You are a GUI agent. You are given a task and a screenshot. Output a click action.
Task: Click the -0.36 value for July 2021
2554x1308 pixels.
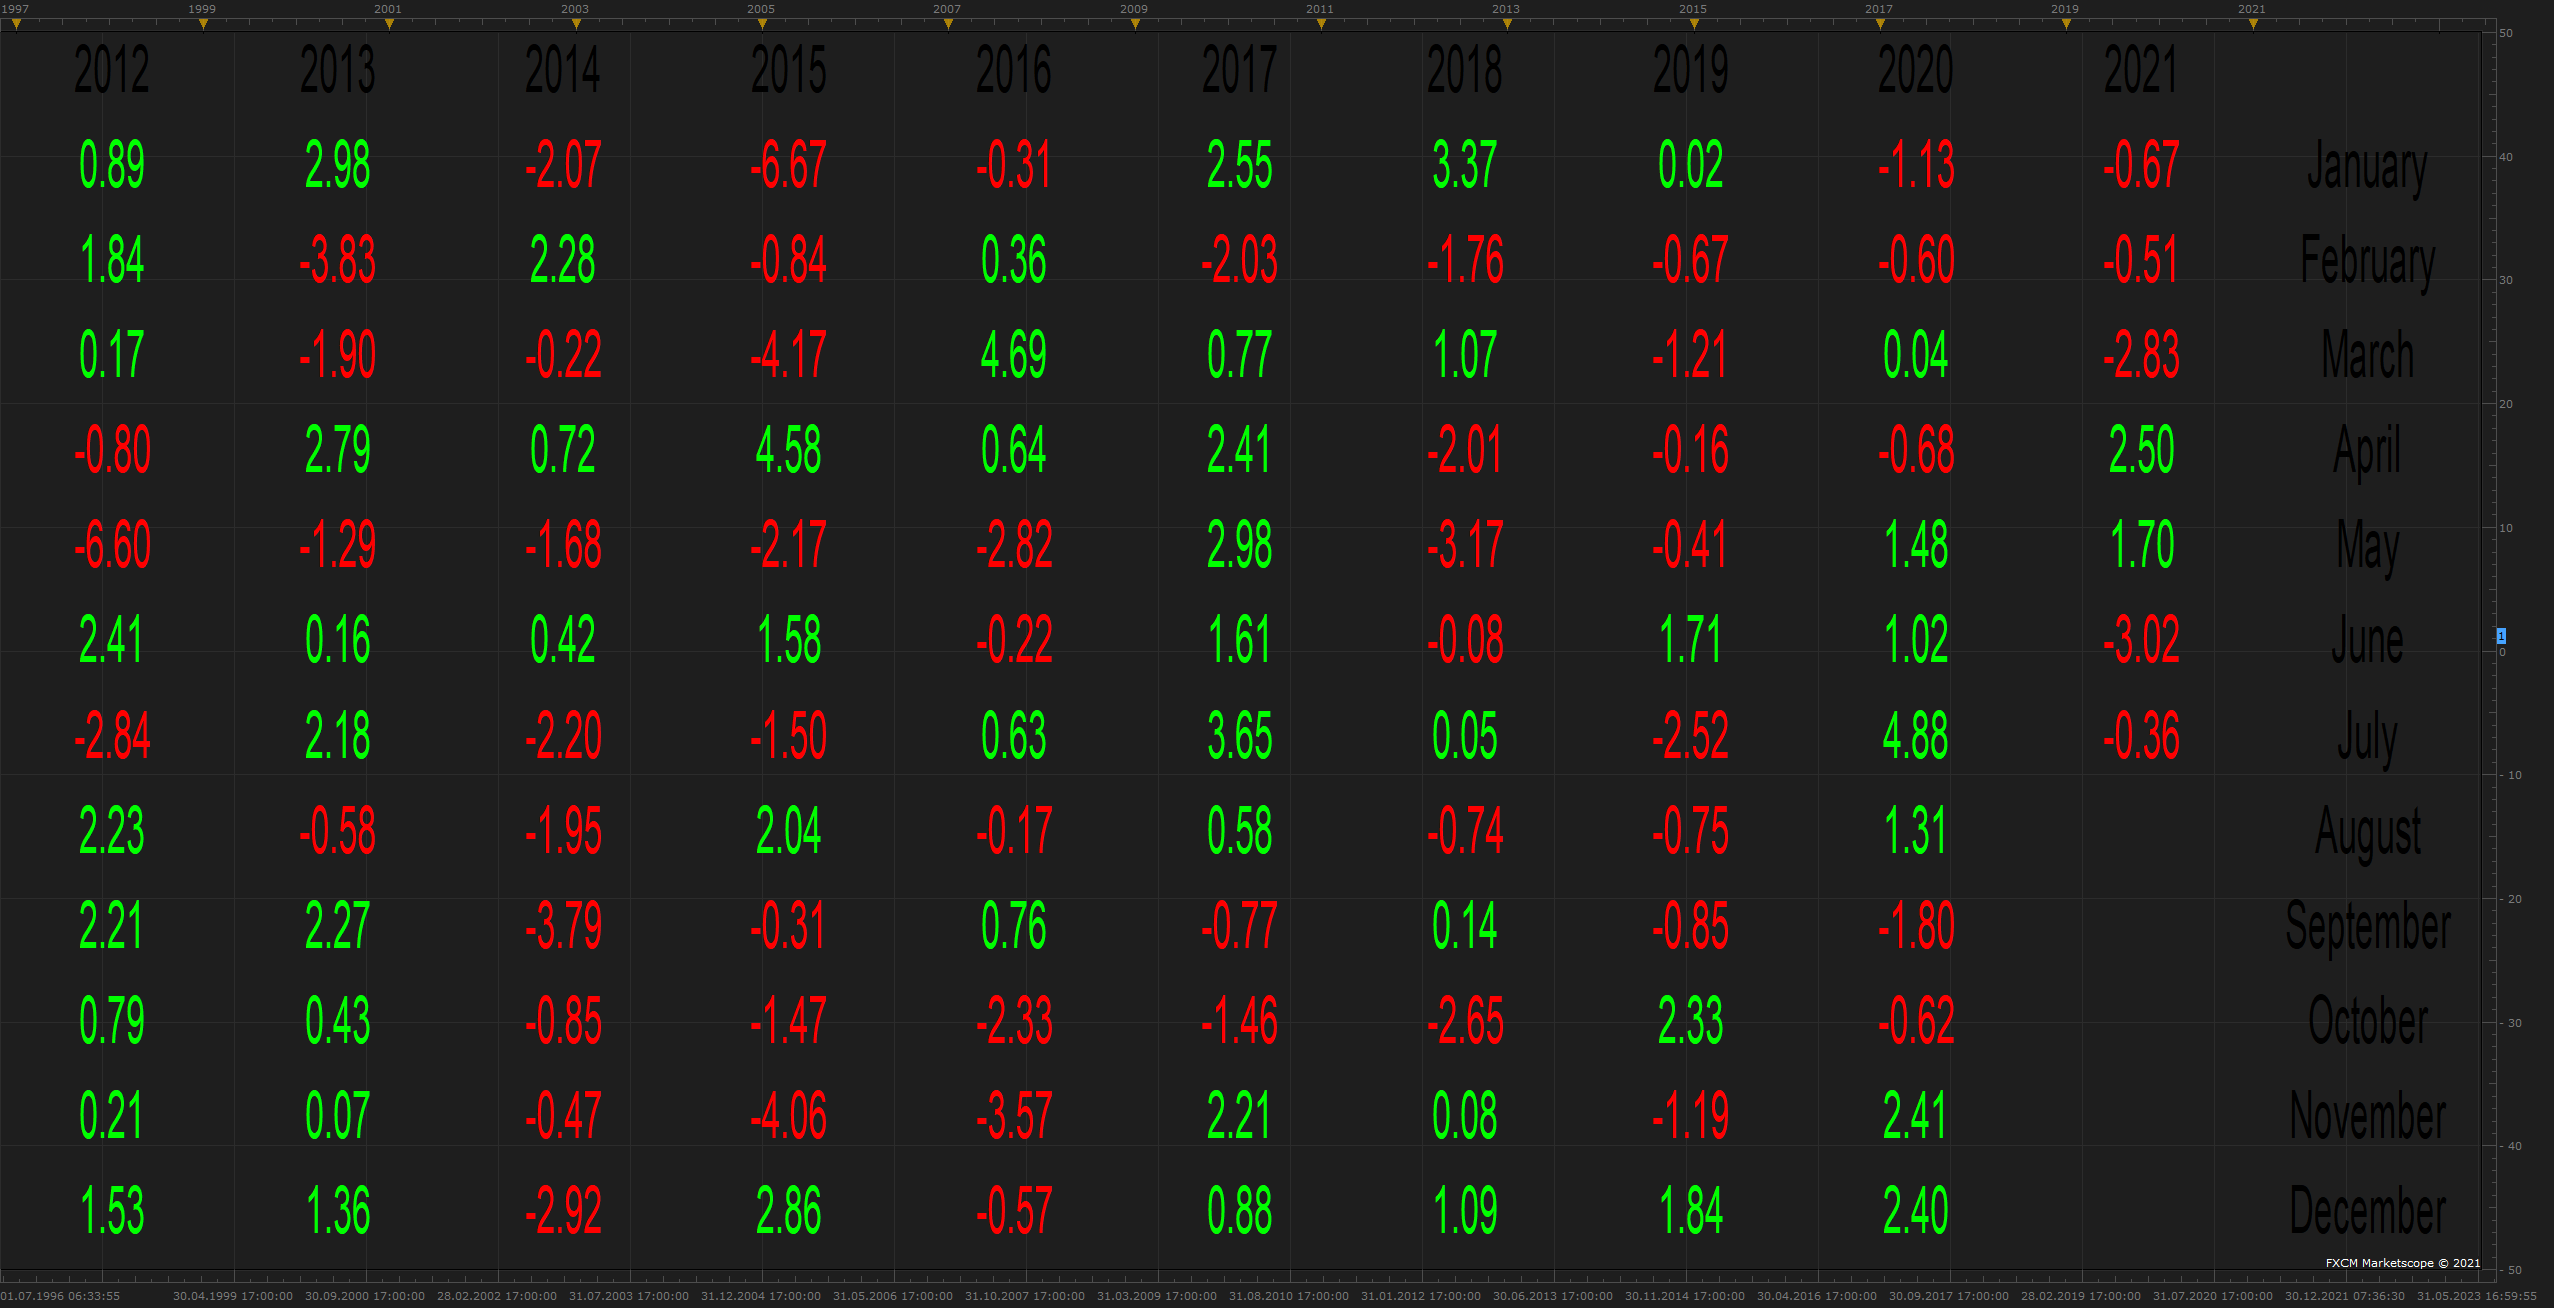[x=2141, y=735]
